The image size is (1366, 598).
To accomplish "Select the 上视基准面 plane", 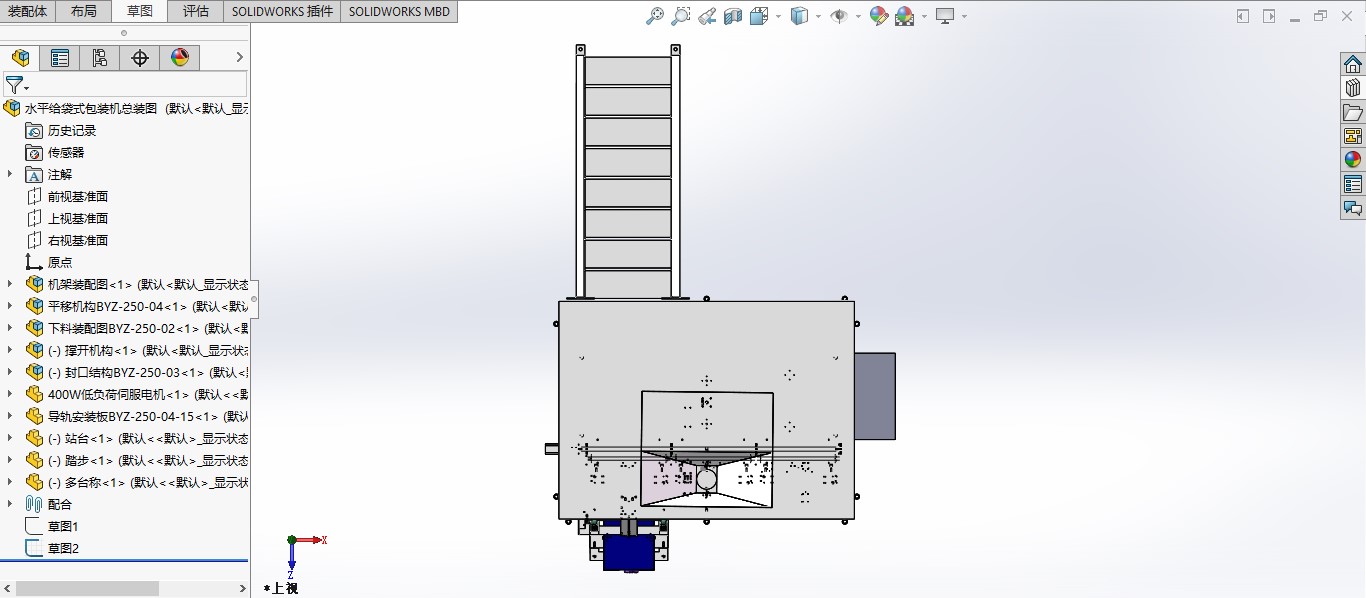I will point(78,218).
